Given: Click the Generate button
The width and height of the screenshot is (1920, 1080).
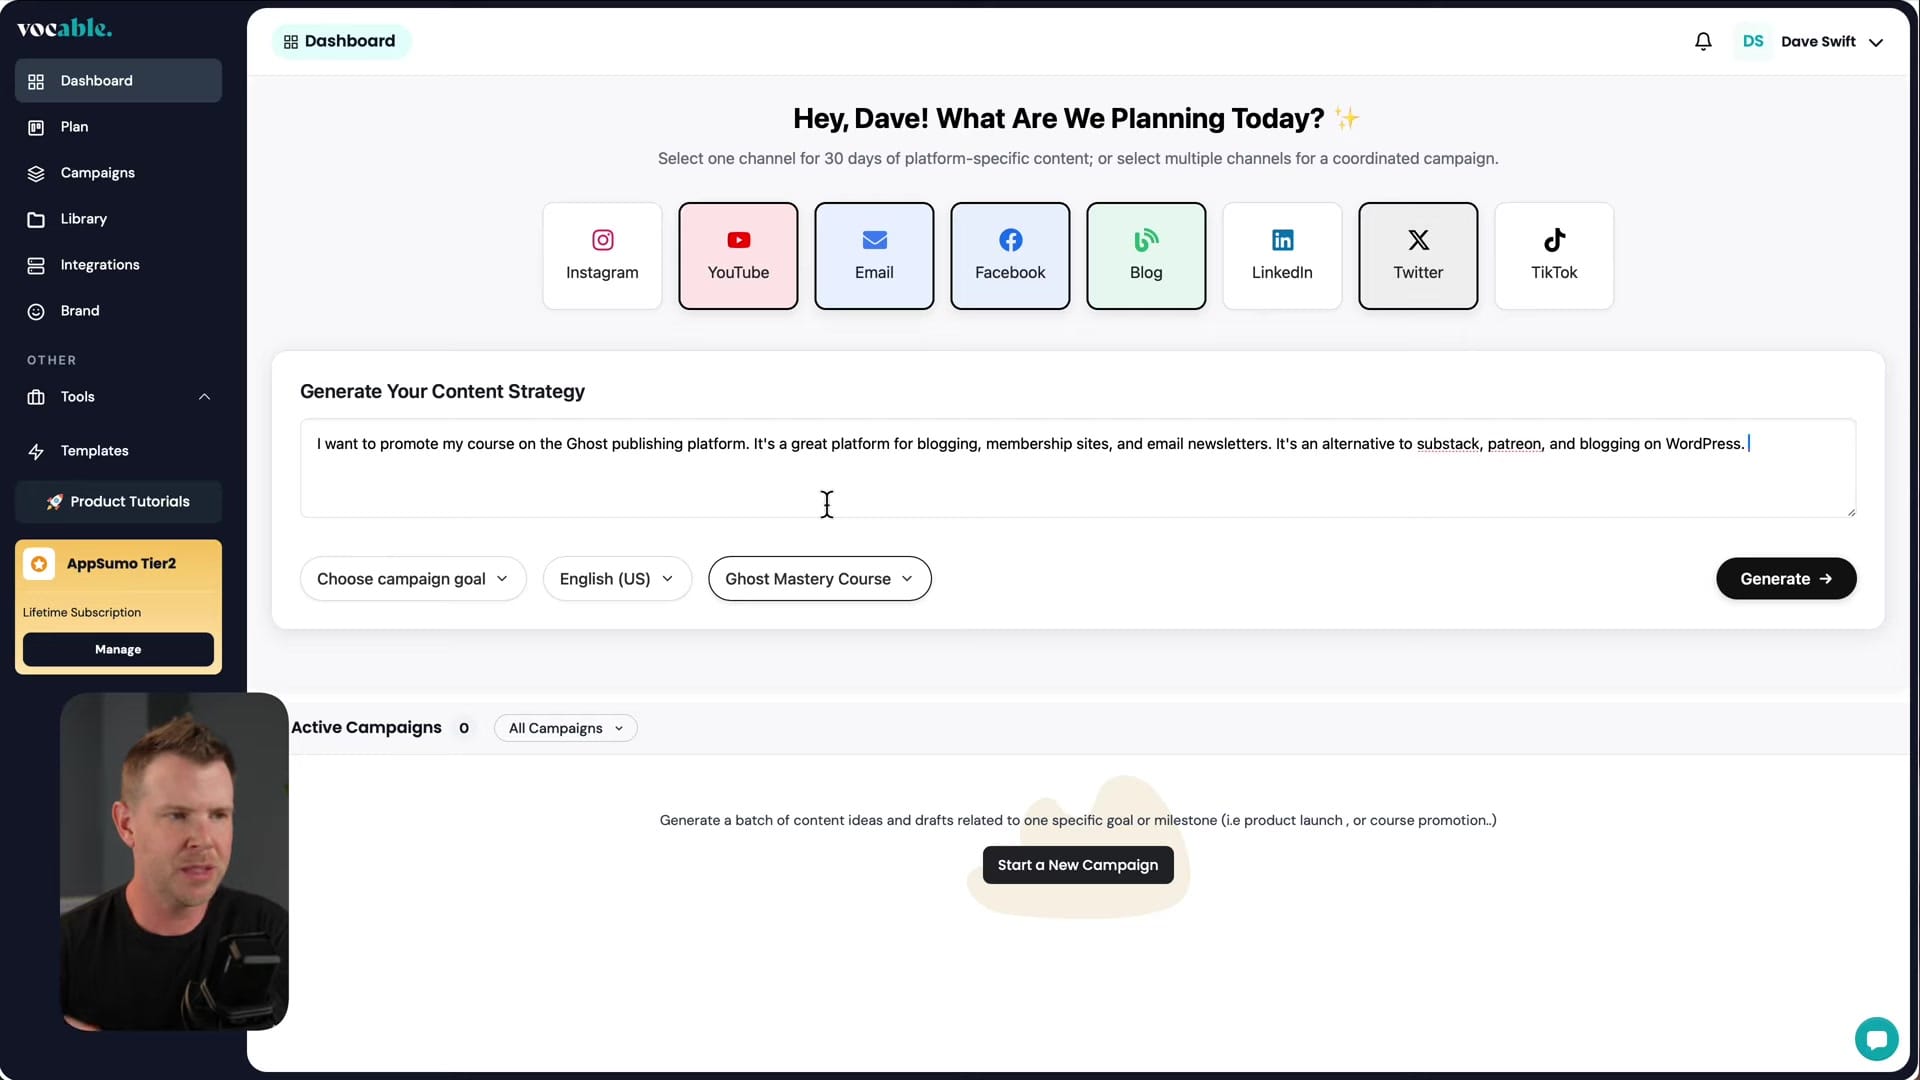Looking at the screenshot, I should (1786, 579).
